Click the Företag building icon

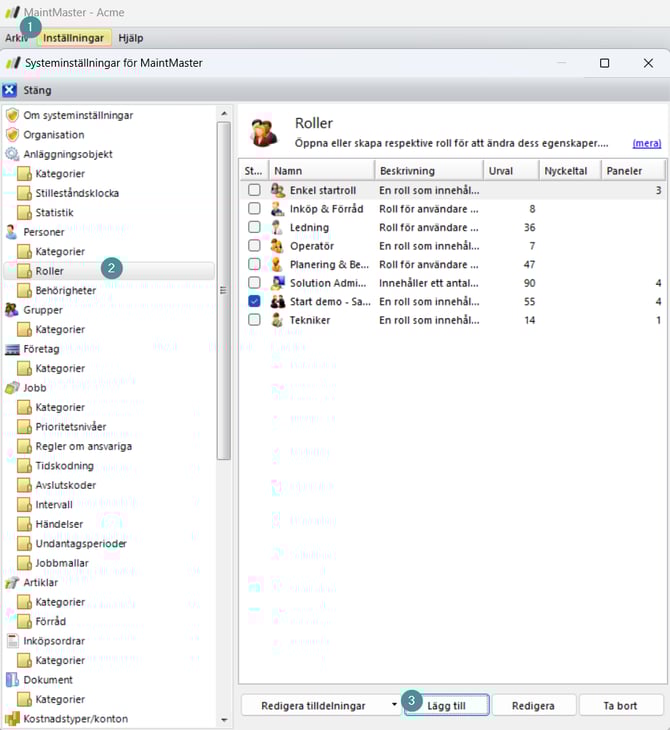(12, 349)
